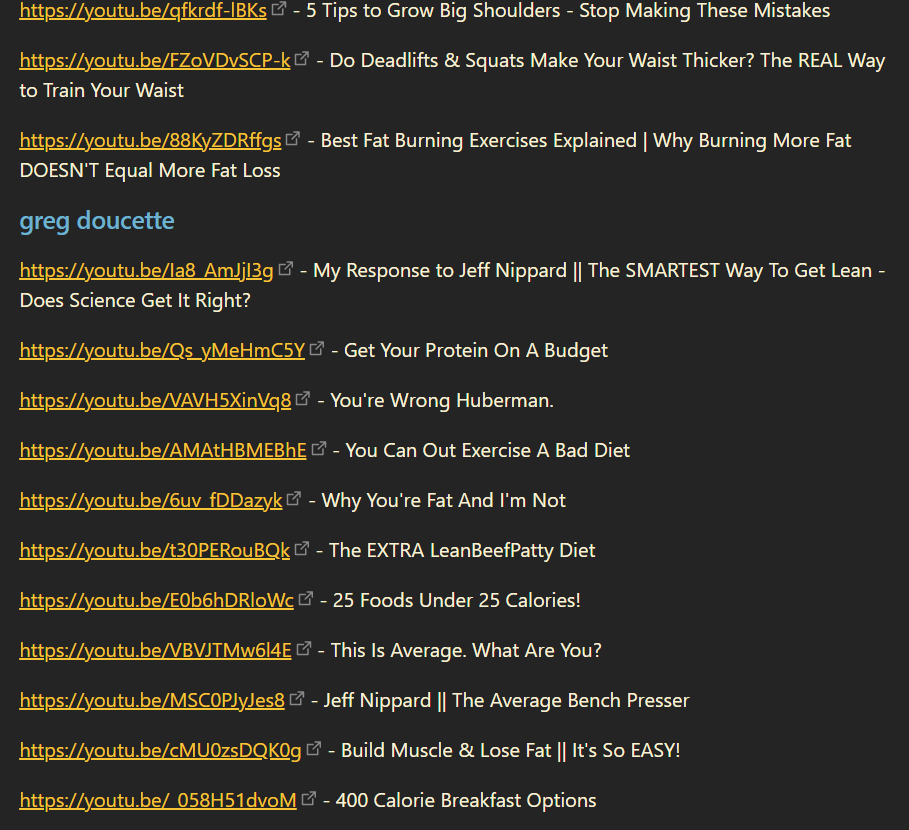Click external-link icon next to MSC0PJyJes8 URL
The width and height of the screenshot is (909, 830).
point(297,698)
